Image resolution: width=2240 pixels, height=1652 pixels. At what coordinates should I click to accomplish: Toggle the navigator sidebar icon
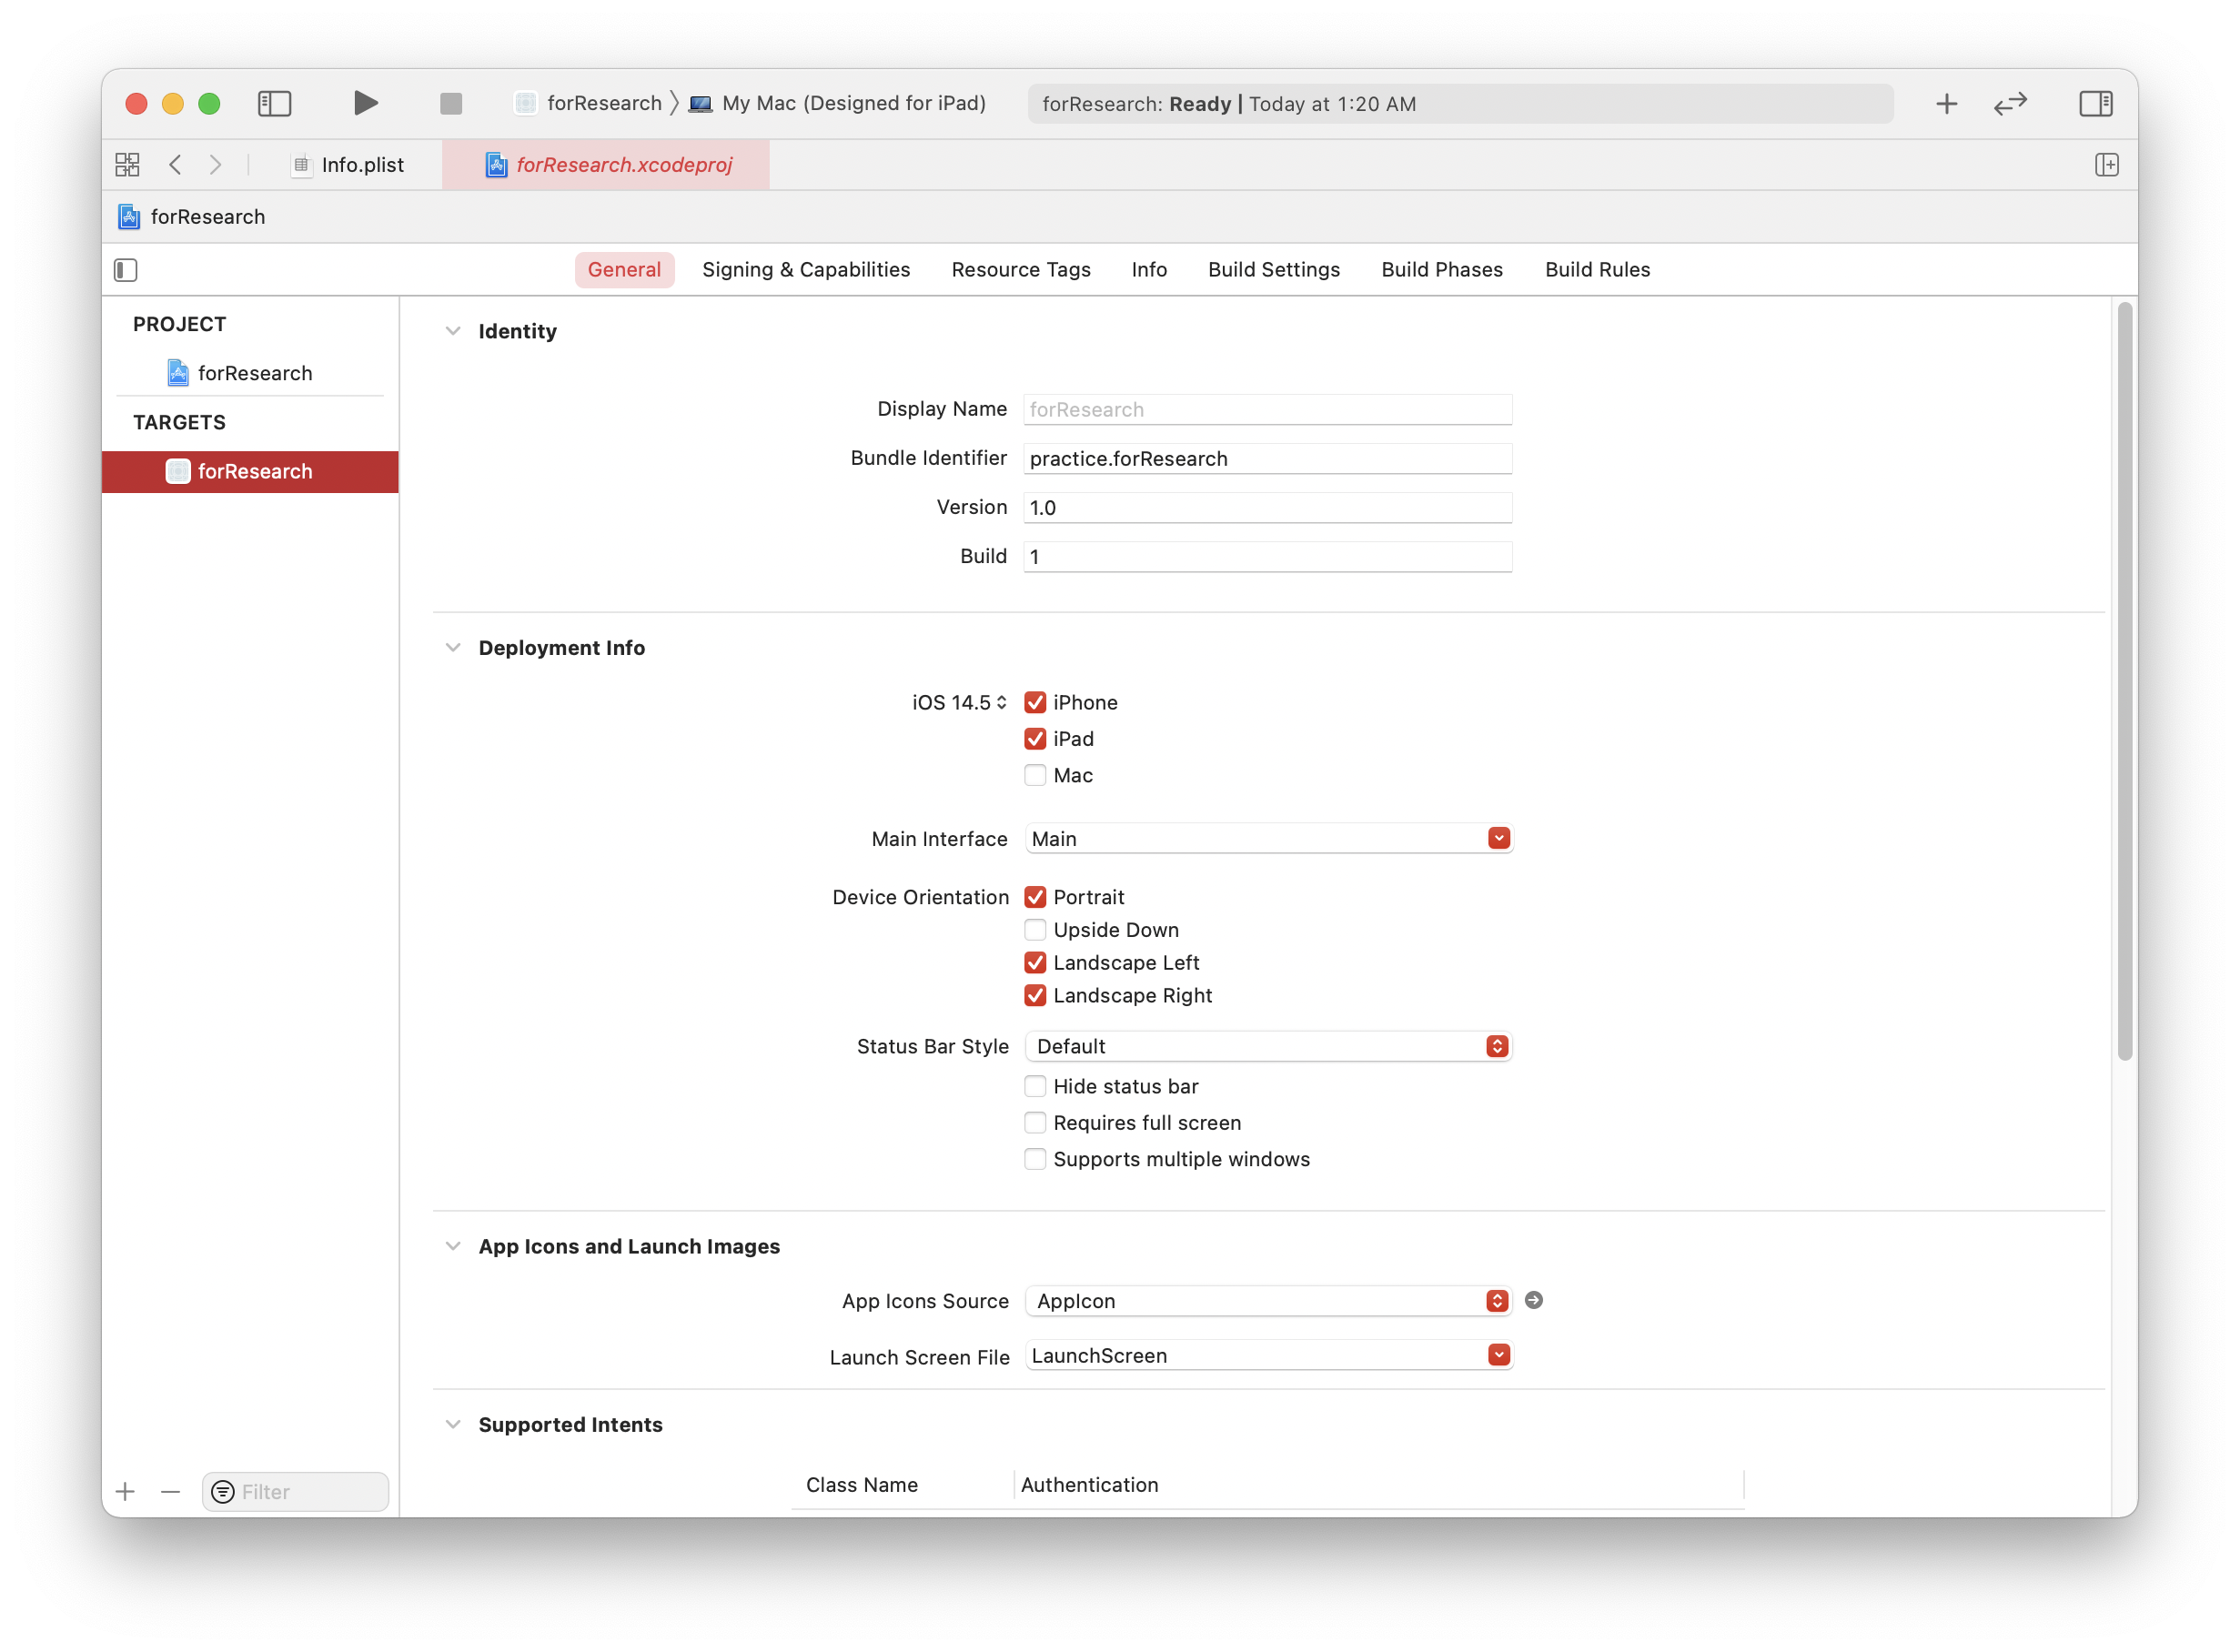[274, 103]
